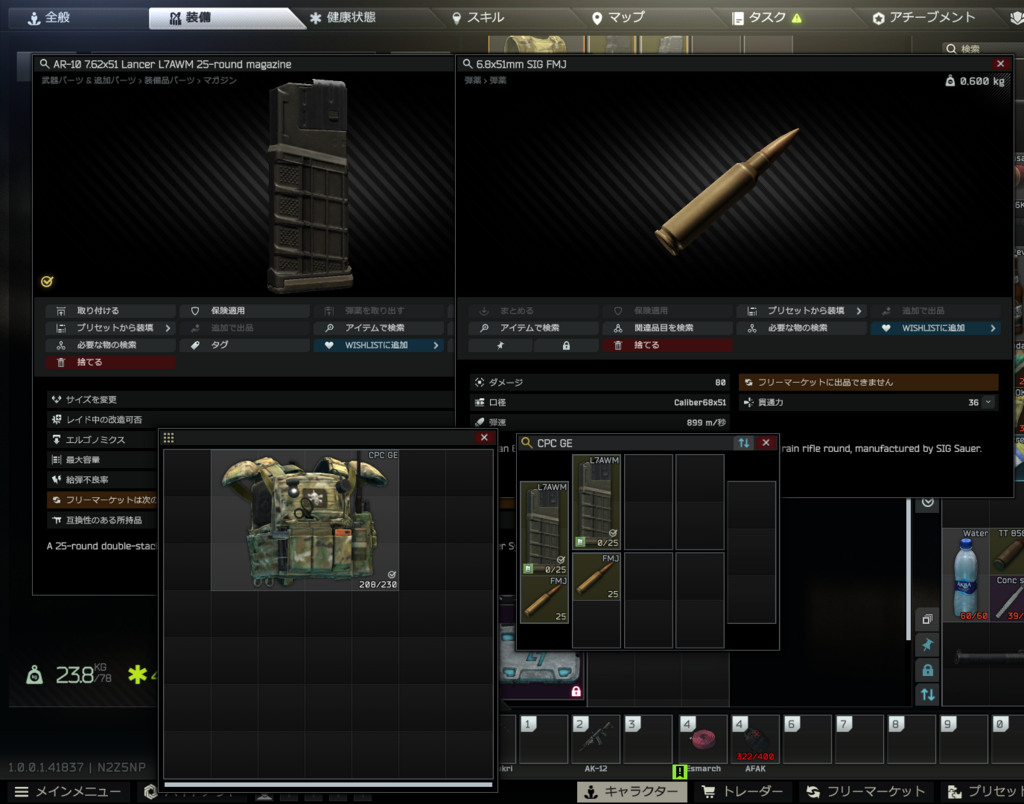The height and width of the screenshot is (804, 1024).
Task: Select the AK-12 in quick slot 2
Action: pos(595,740)
